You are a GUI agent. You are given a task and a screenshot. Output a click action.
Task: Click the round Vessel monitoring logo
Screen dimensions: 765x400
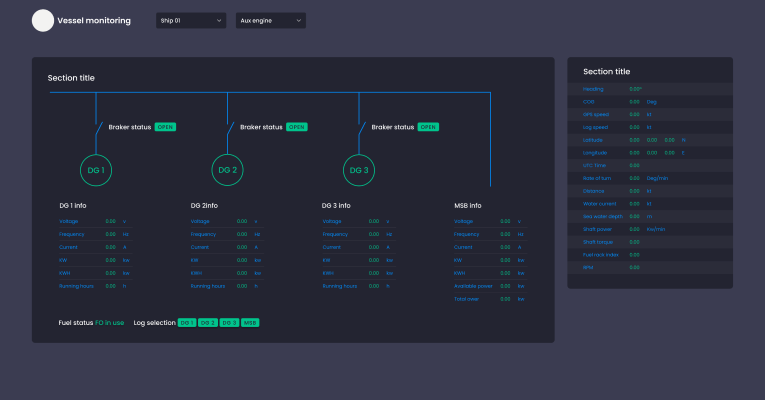[43, 20]
